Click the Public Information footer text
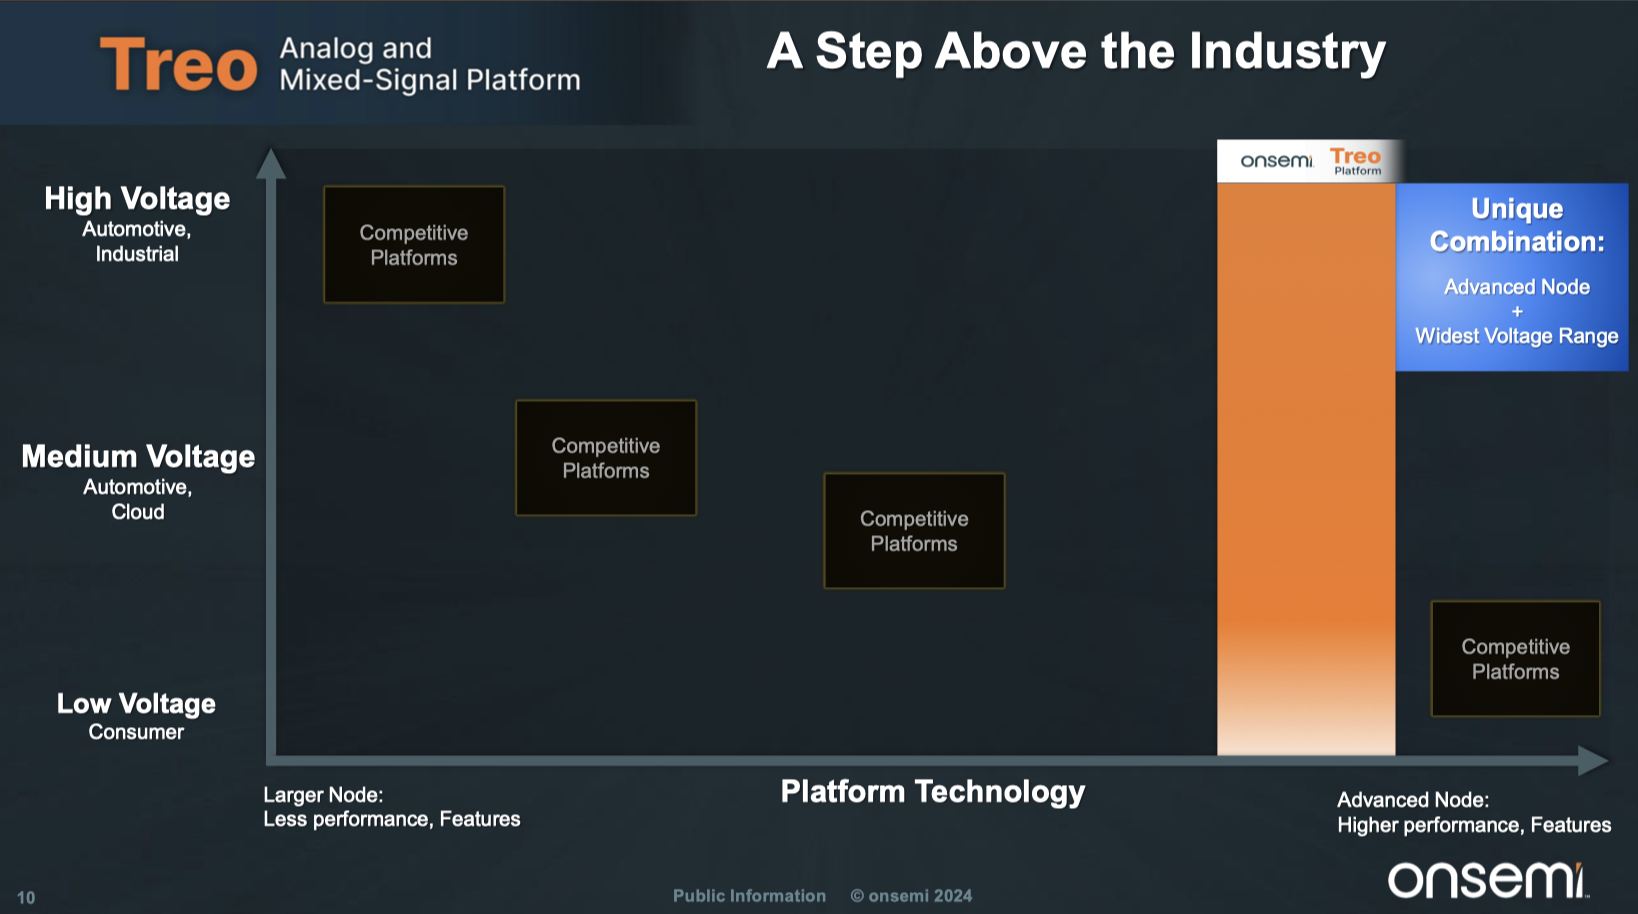This screenshot has height=914, width=1638. pos(749,896)
